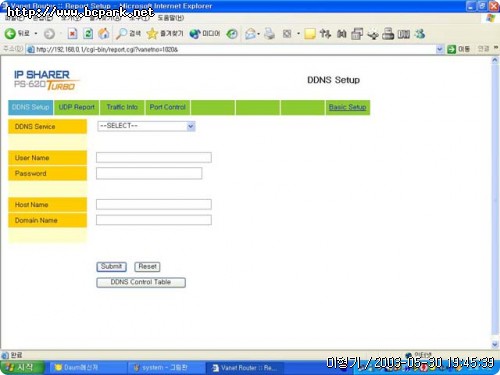Go back with the green Back arrow
This screenshot has height=375, width=500.
[x=10, y=34]
